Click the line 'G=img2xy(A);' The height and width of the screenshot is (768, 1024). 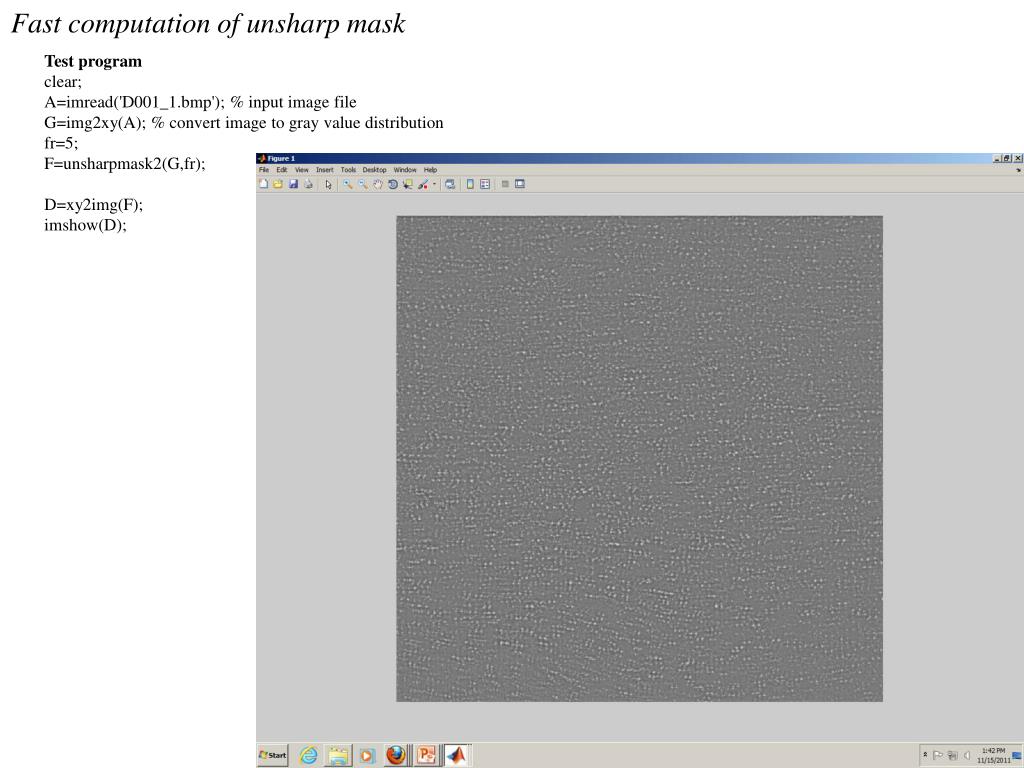pyautogui.click(x=95, y=123)
